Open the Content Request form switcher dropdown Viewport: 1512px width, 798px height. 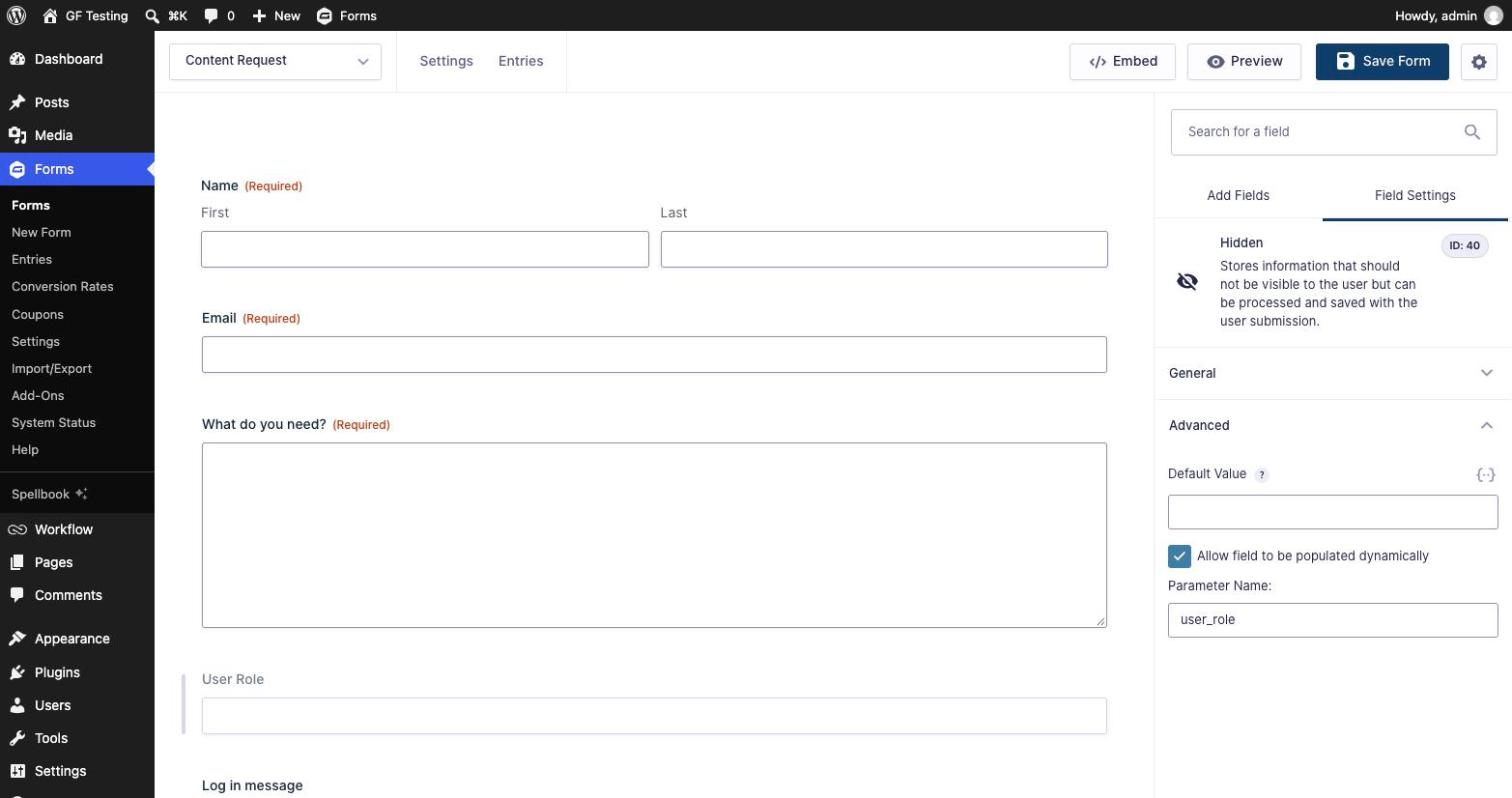click(275, 61)
